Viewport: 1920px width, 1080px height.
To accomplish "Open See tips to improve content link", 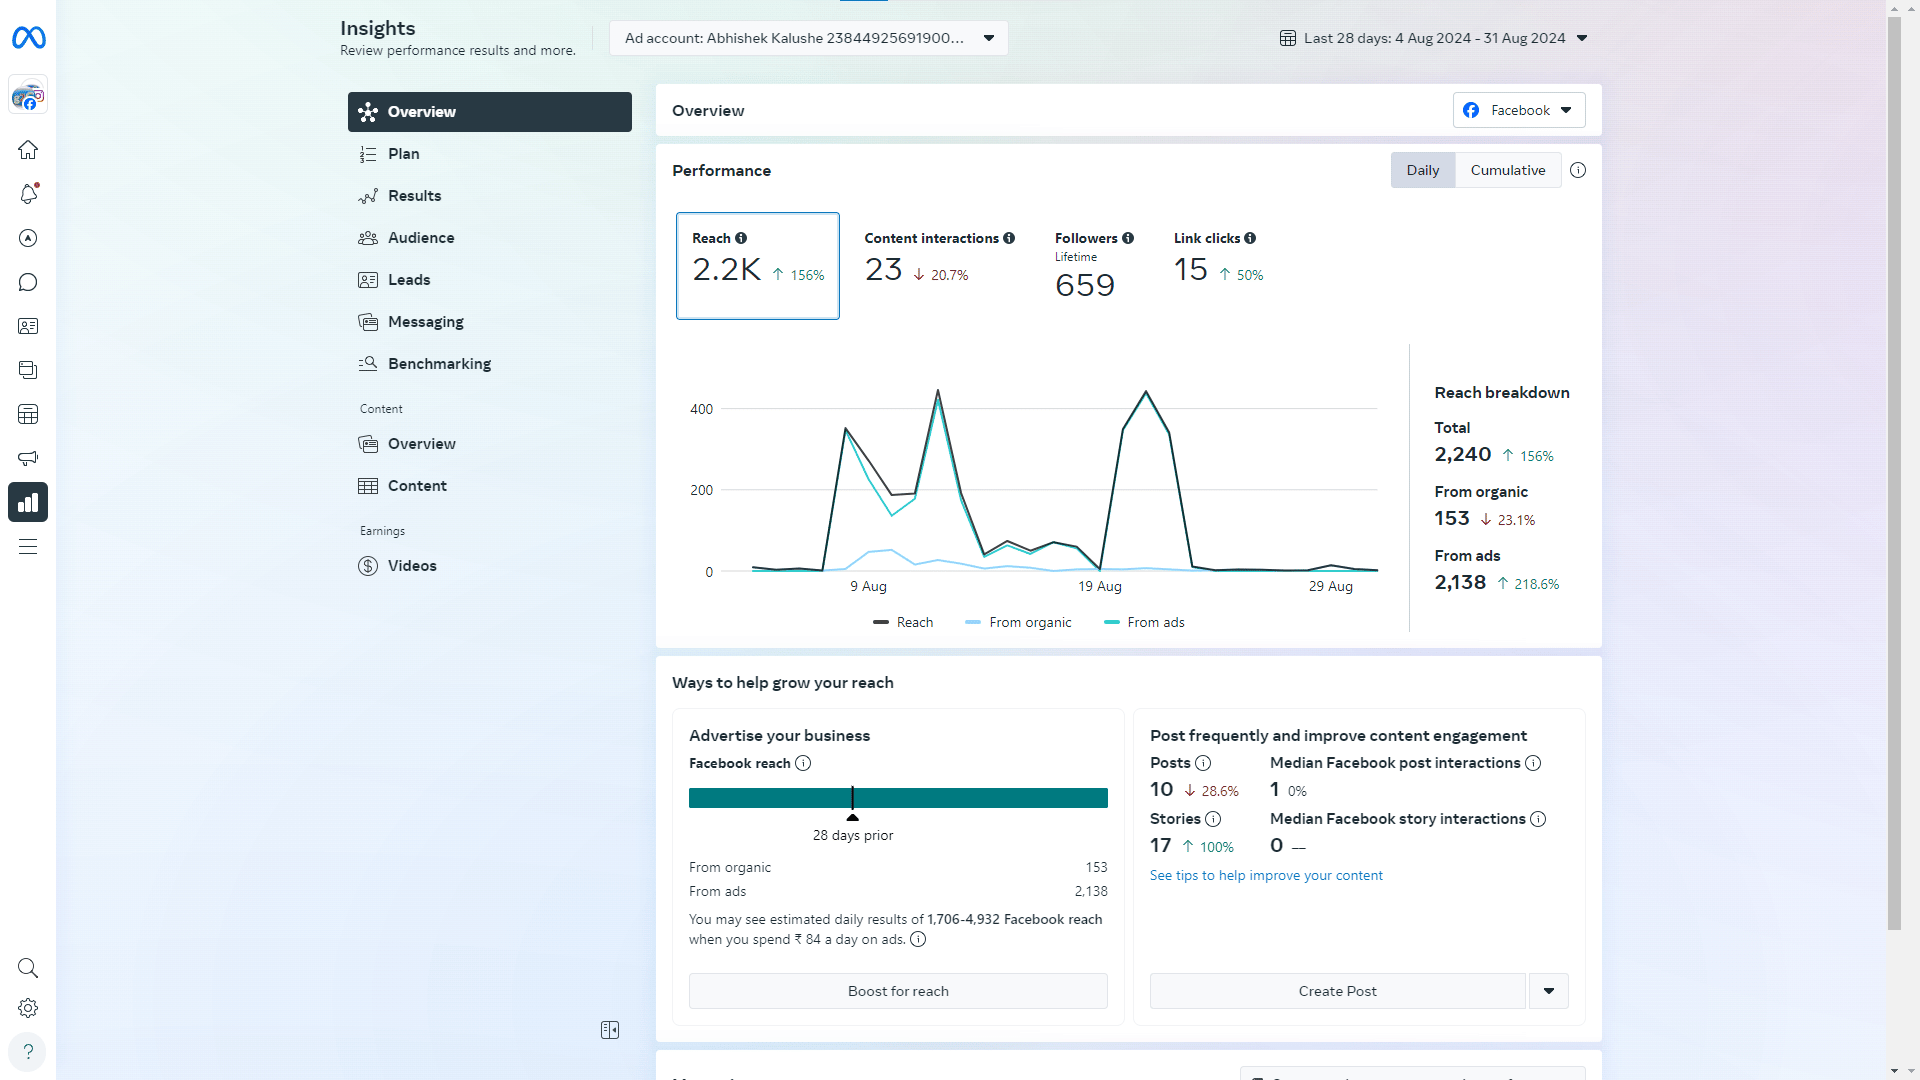I will coord(1266,875).
